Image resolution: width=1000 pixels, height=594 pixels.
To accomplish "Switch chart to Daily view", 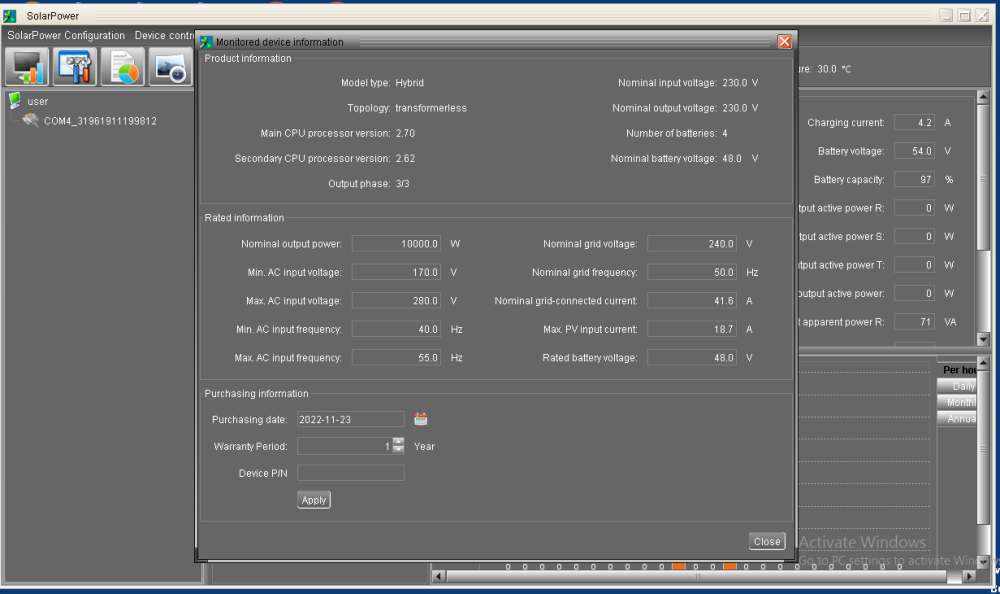I will pos(957,386).
